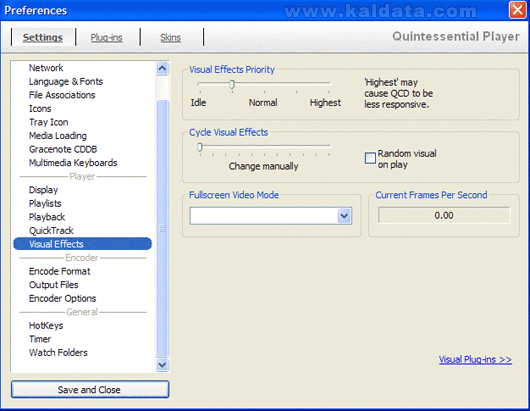Click the settings list scroll-down arrow
This screenshot has height=411, width=530.
pyautogui.click(x=162, y=365)
